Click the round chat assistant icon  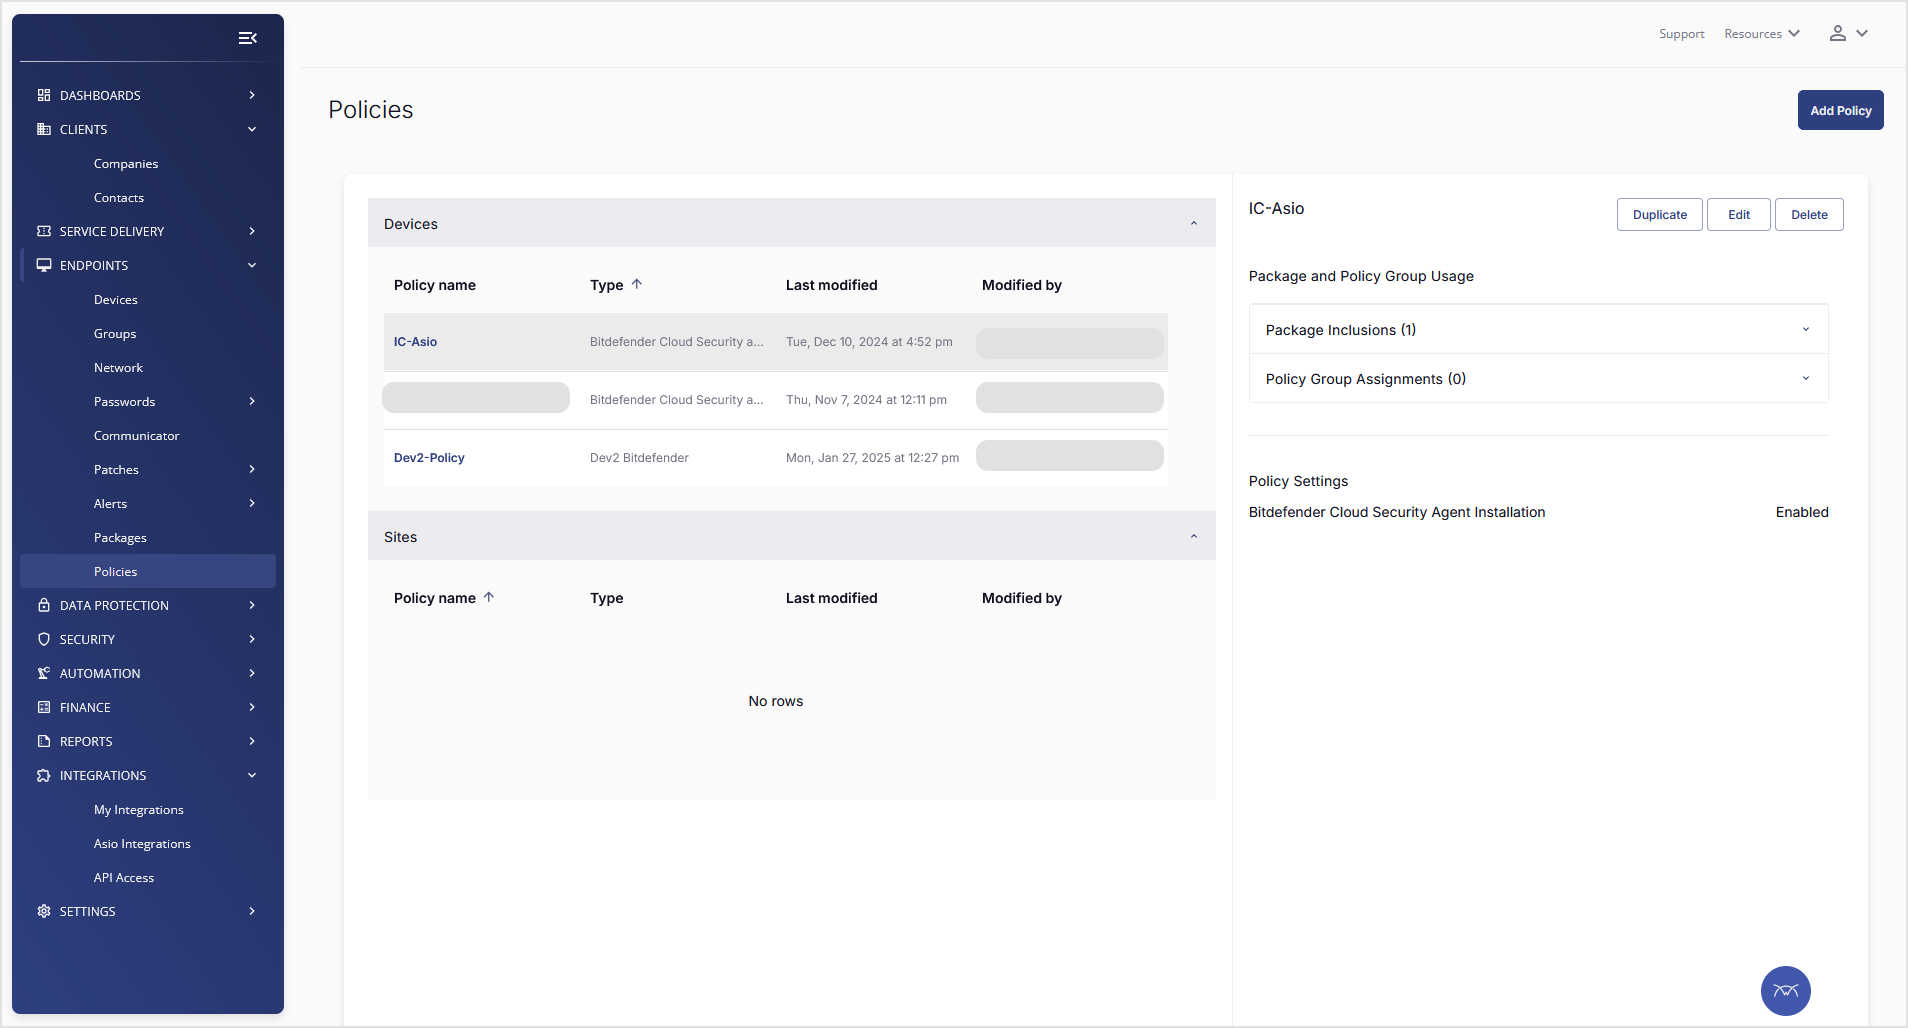coord(1785,990)
